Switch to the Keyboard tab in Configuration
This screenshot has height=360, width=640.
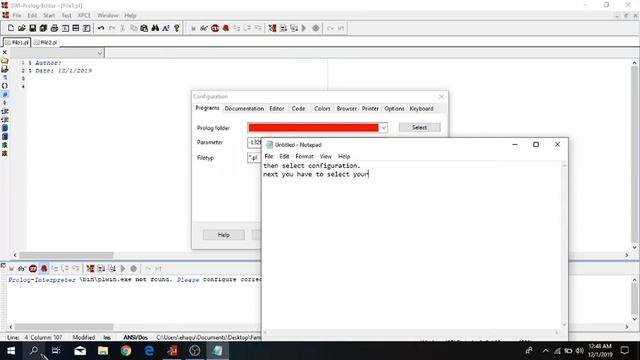pos(421,109)
